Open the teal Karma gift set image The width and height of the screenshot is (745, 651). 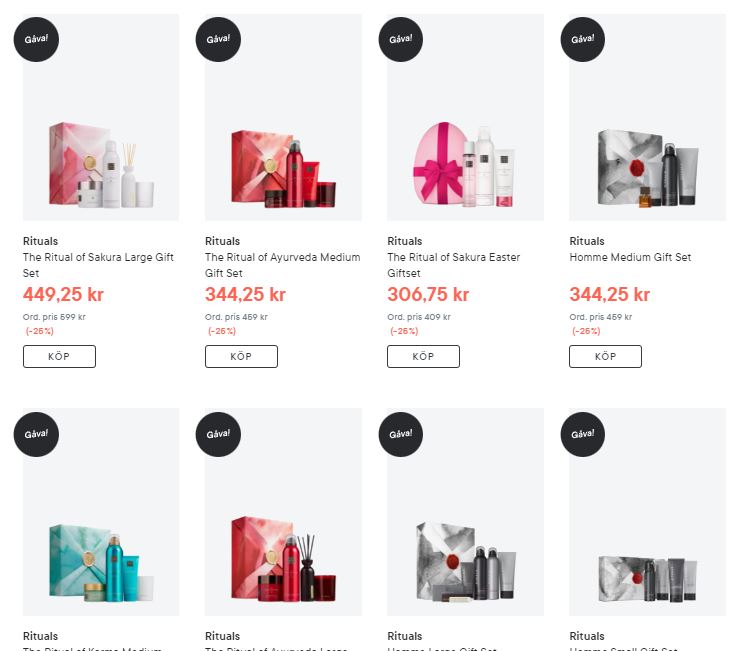(x=101, y=512)
